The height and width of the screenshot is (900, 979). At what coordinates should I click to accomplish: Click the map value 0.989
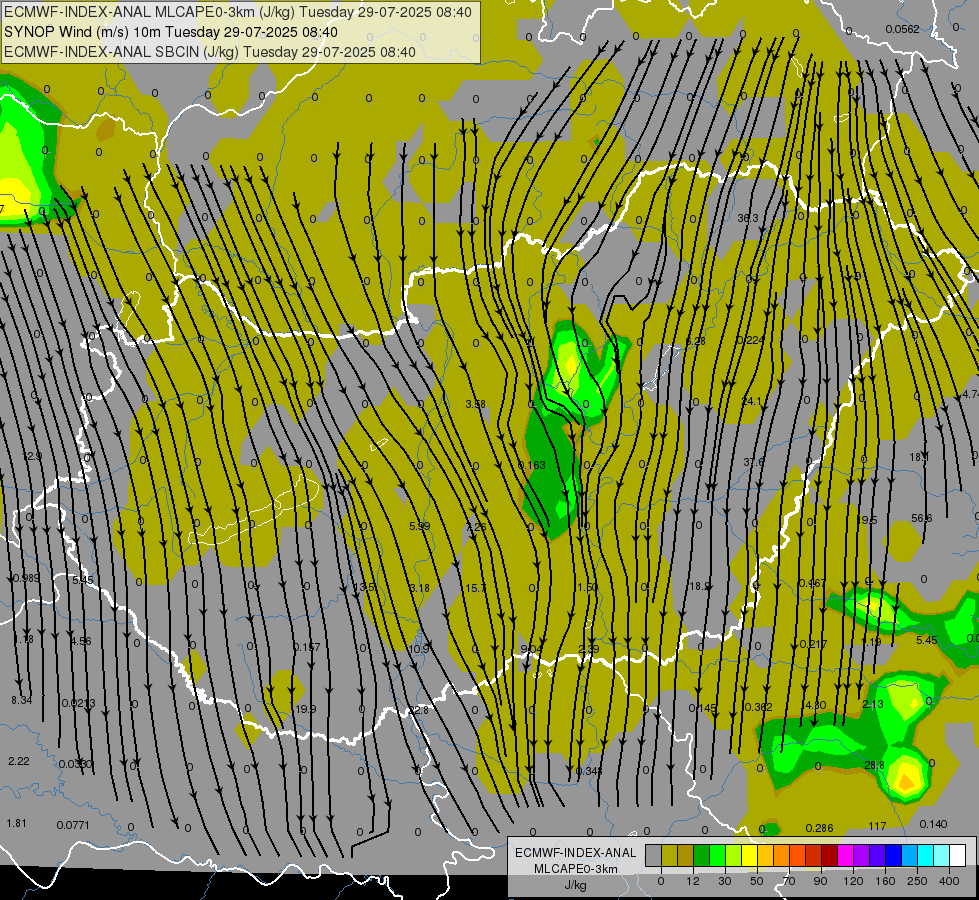click(26, 578)
